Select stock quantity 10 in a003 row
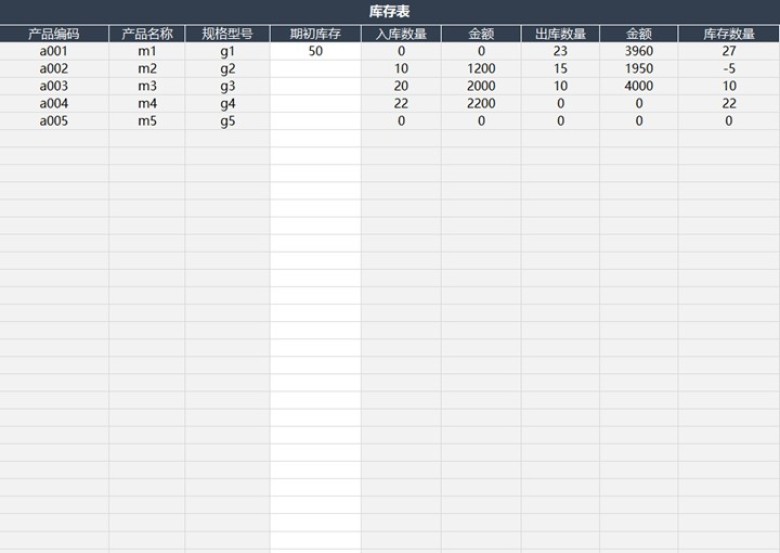The image size is (780, 553). pyautogui.click(x=729, y=86)
